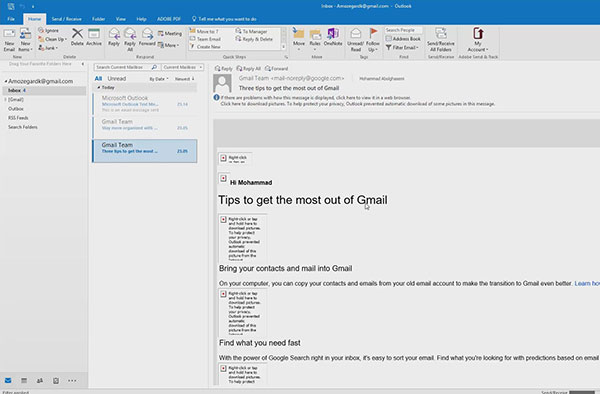The image size is (600, 394).
Task: Expand the [Gmail] folder
Action: tap(5, 99)
